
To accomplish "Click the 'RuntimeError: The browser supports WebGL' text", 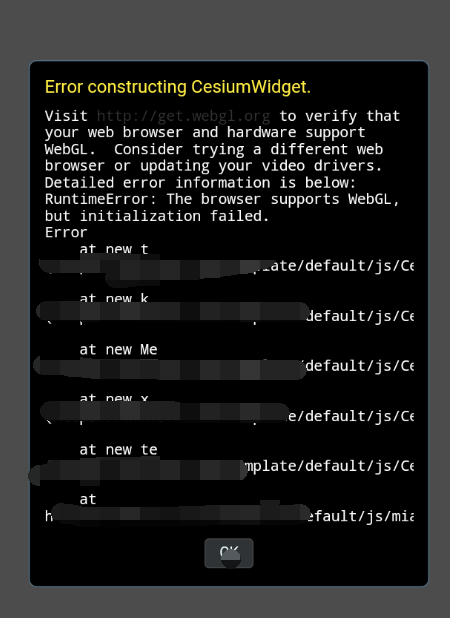I will coord(222,199).
